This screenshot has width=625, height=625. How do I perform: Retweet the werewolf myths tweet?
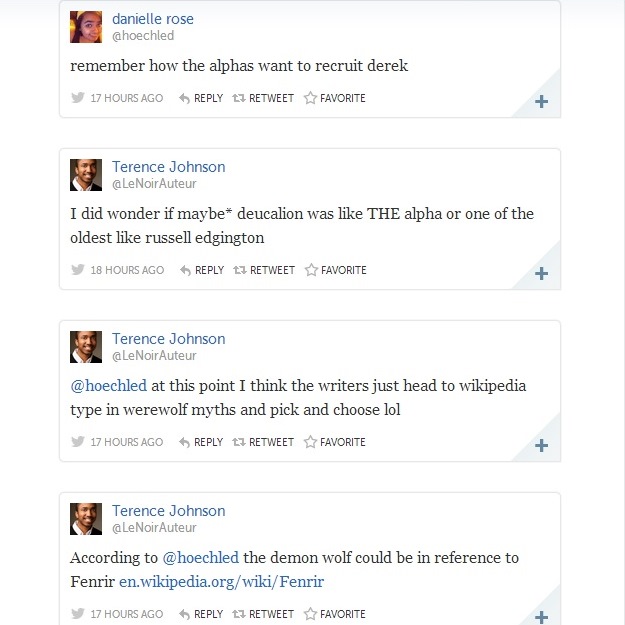[x=264, y=442]
